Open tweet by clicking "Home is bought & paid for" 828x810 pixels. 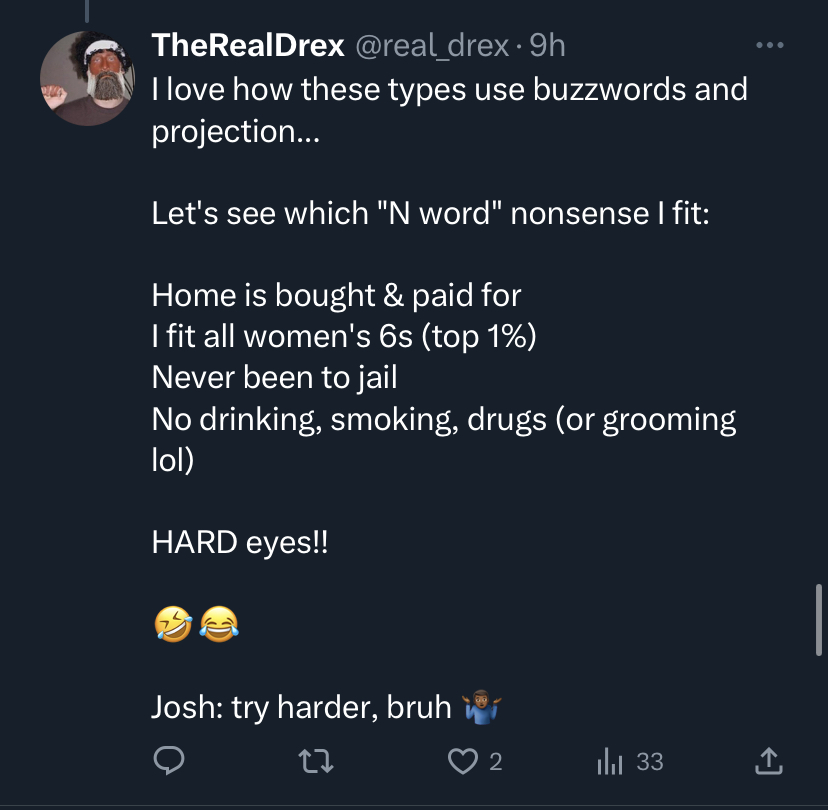(x=336, y=295)
